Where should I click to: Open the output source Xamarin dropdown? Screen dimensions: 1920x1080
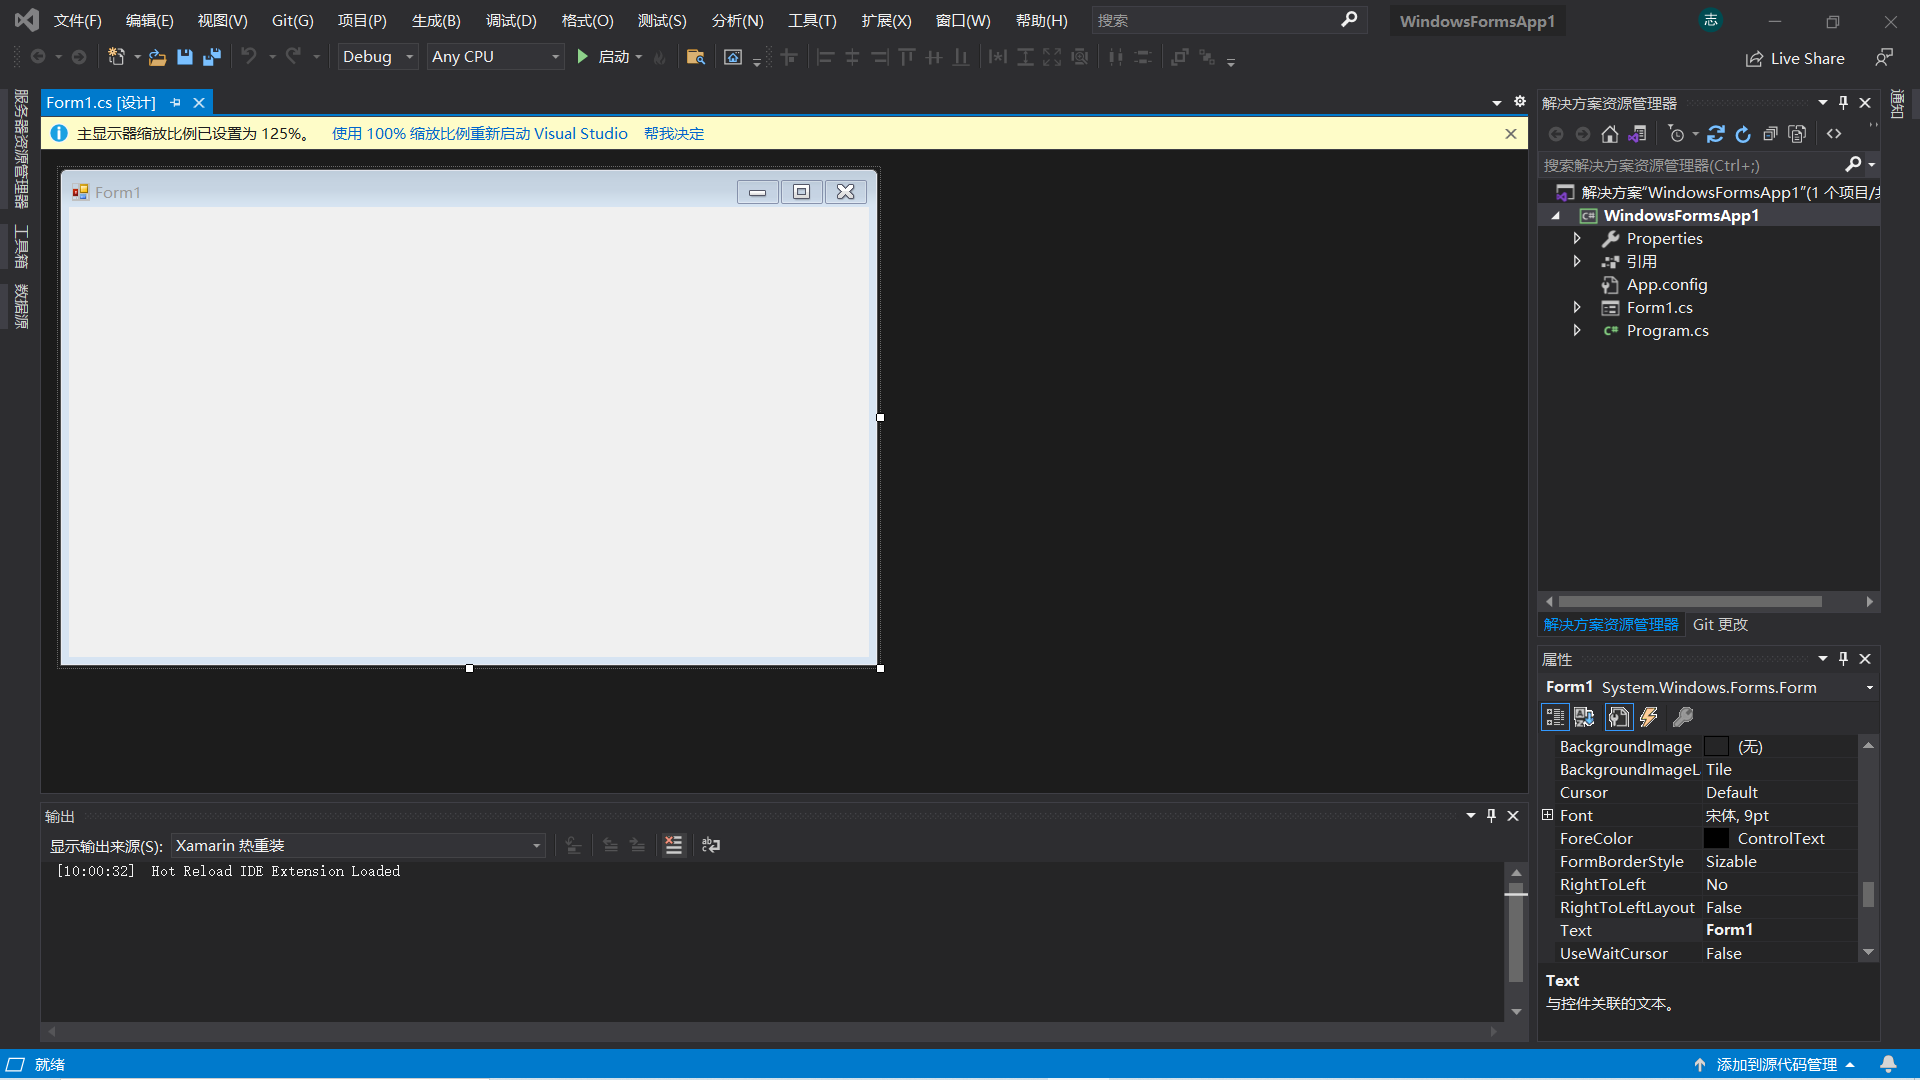(x=358, y=846)
